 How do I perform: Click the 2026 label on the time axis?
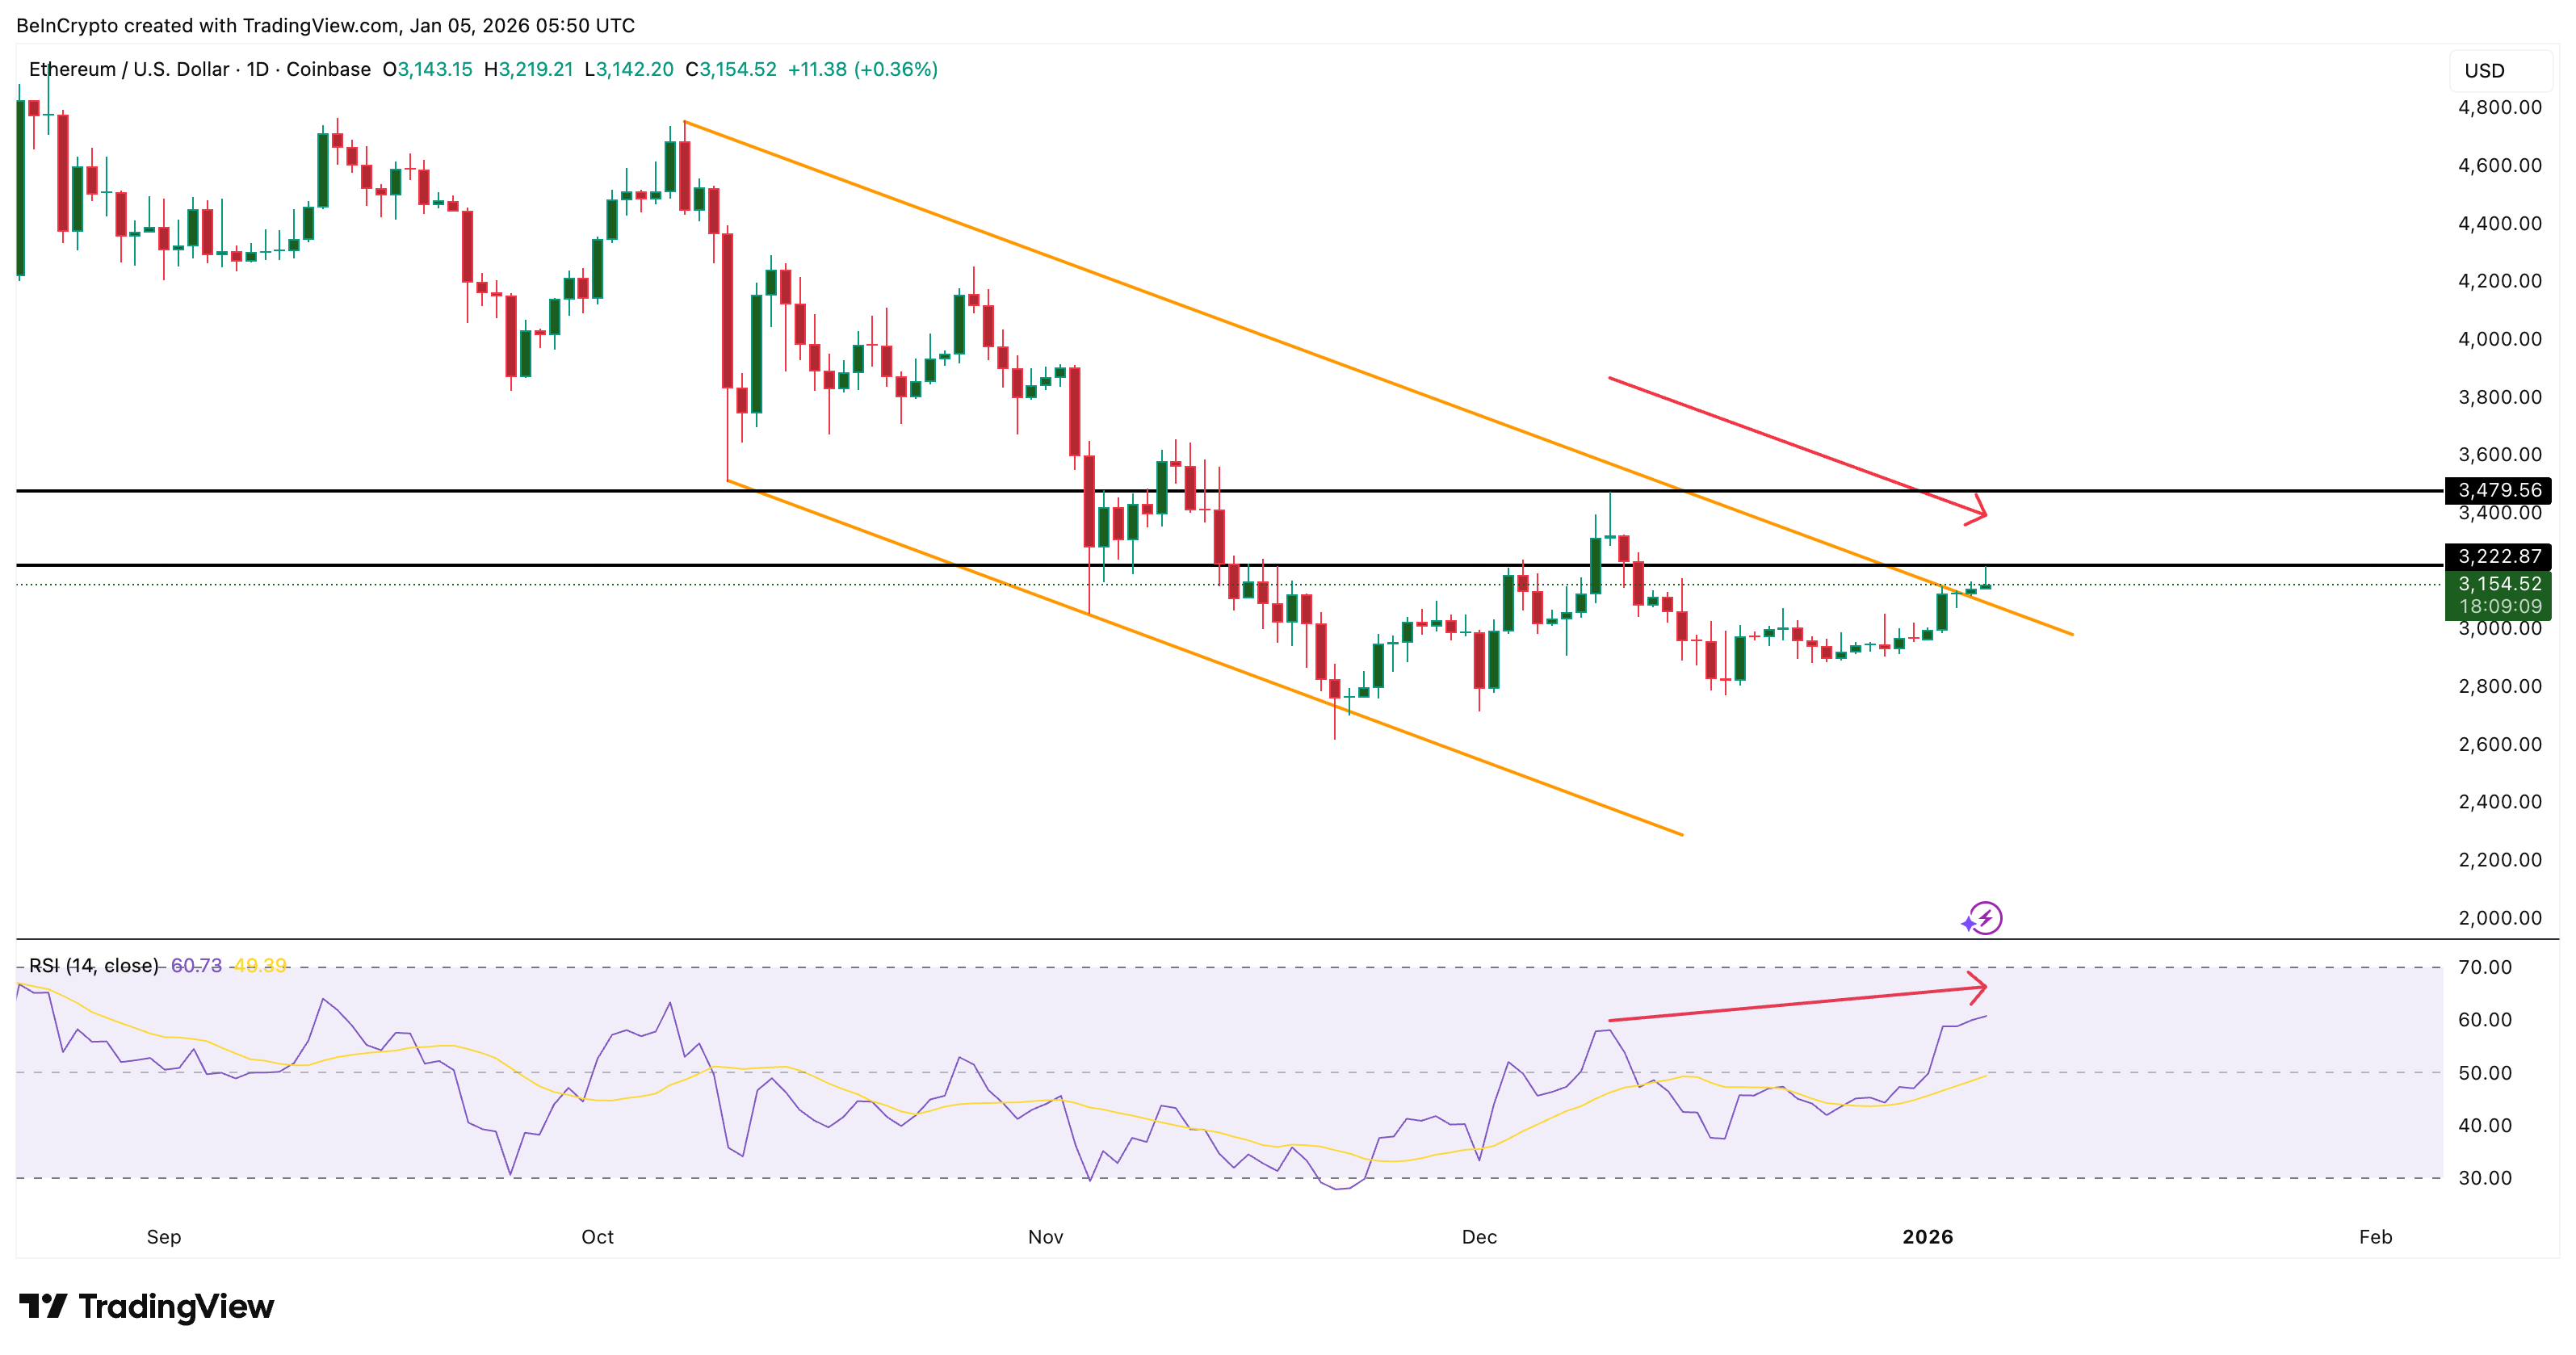click(1929, 1237)
